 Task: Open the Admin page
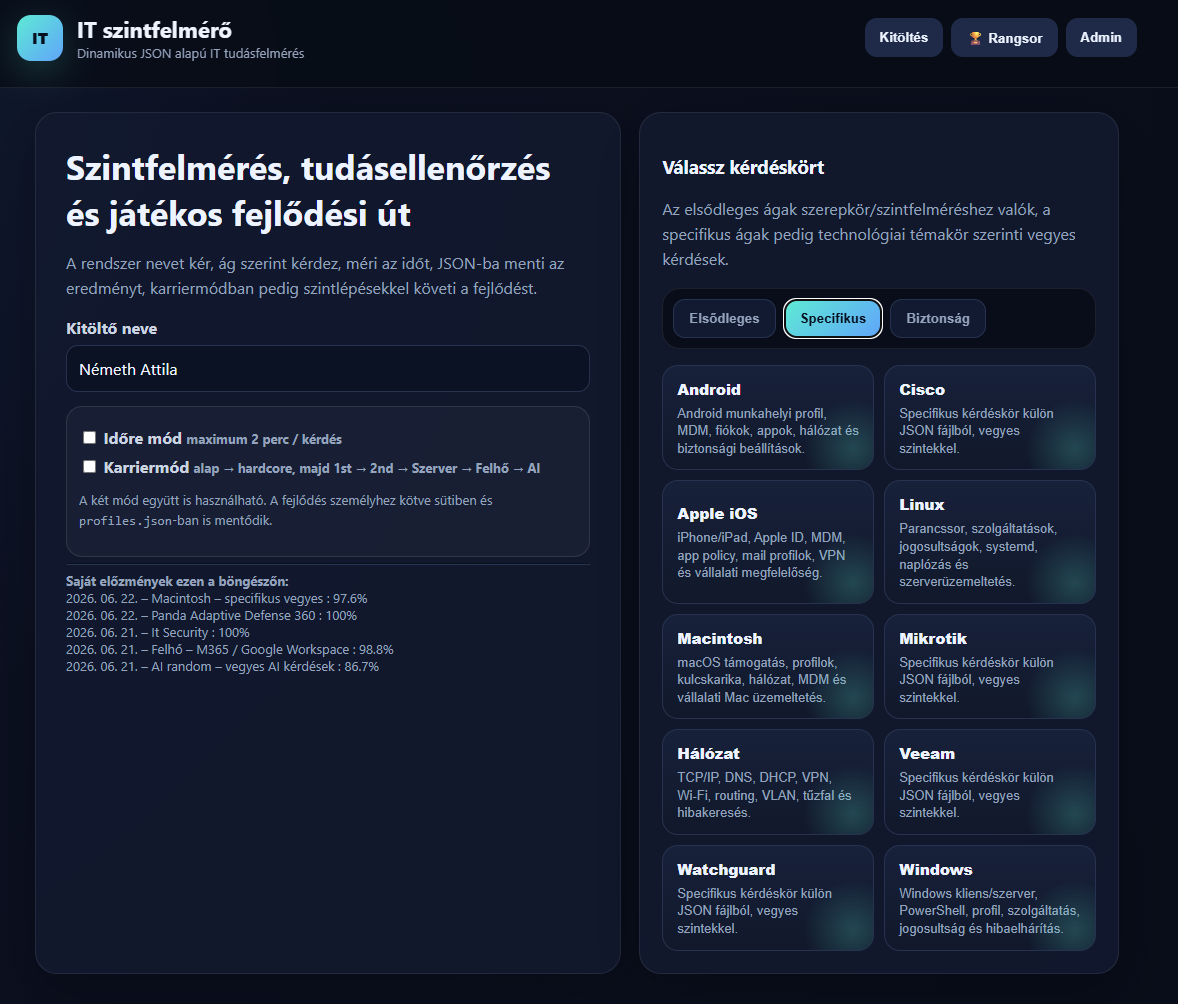(x=1101, y=38)
